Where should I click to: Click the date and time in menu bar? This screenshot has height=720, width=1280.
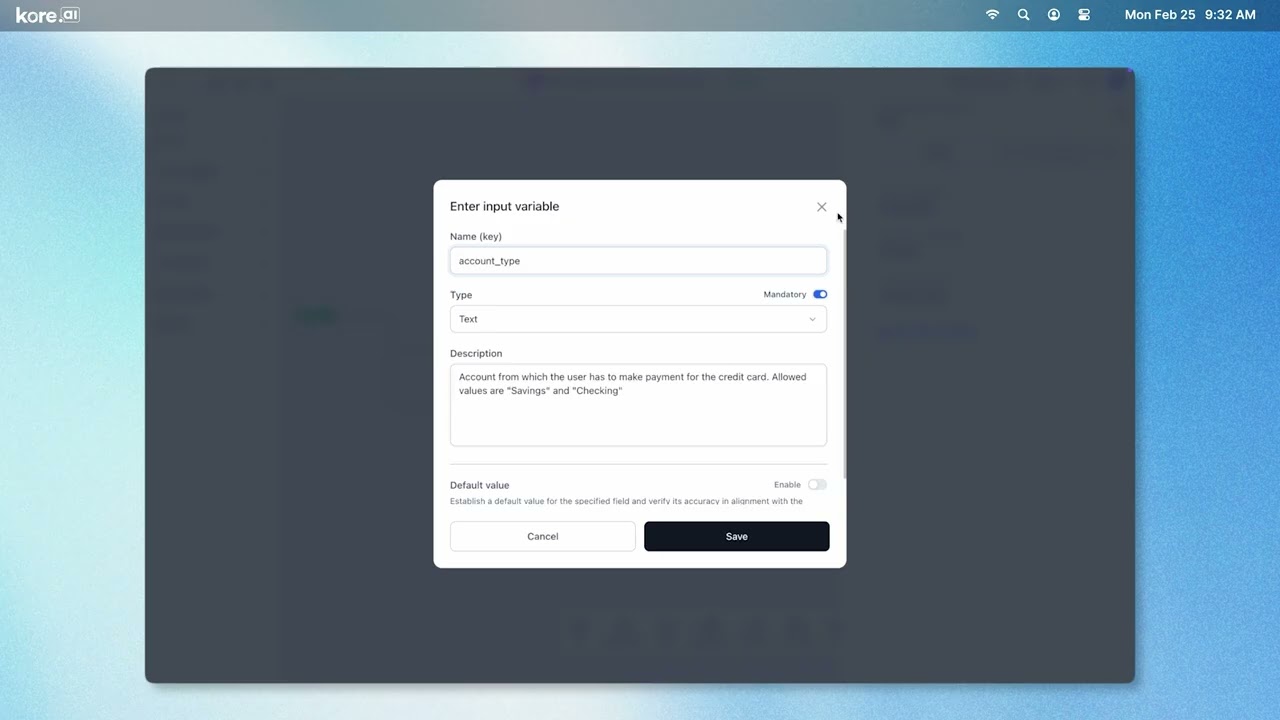pos(1190,15)
